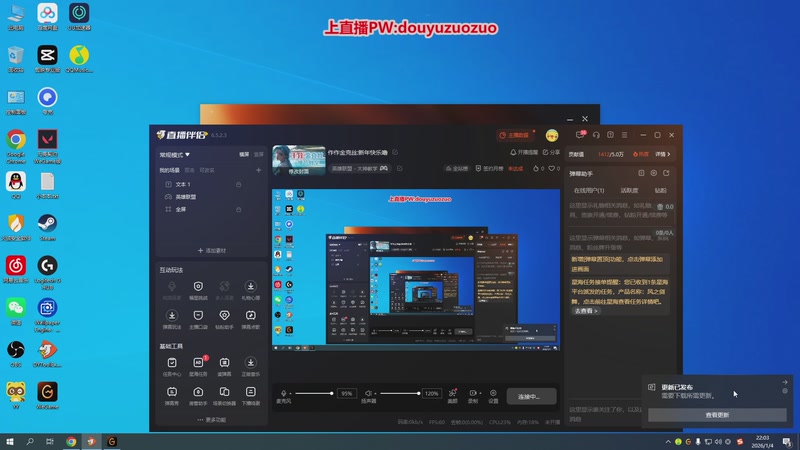The image size is (800, 450).
Task: Click the streamer avatar in title bar
Action: (x=552, y=135)
